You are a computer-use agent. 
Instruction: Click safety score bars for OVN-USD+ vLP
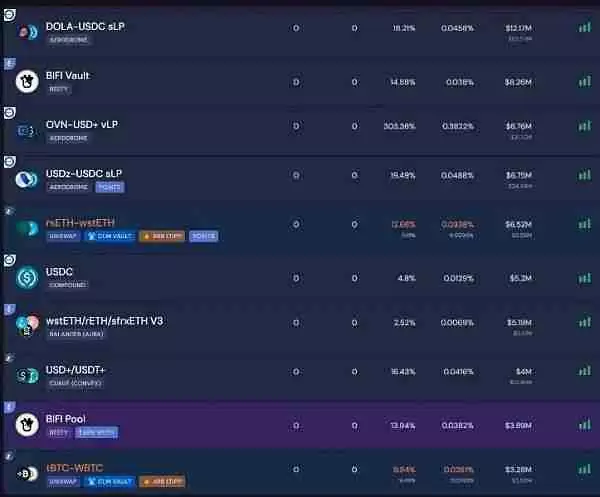(584, 126)
